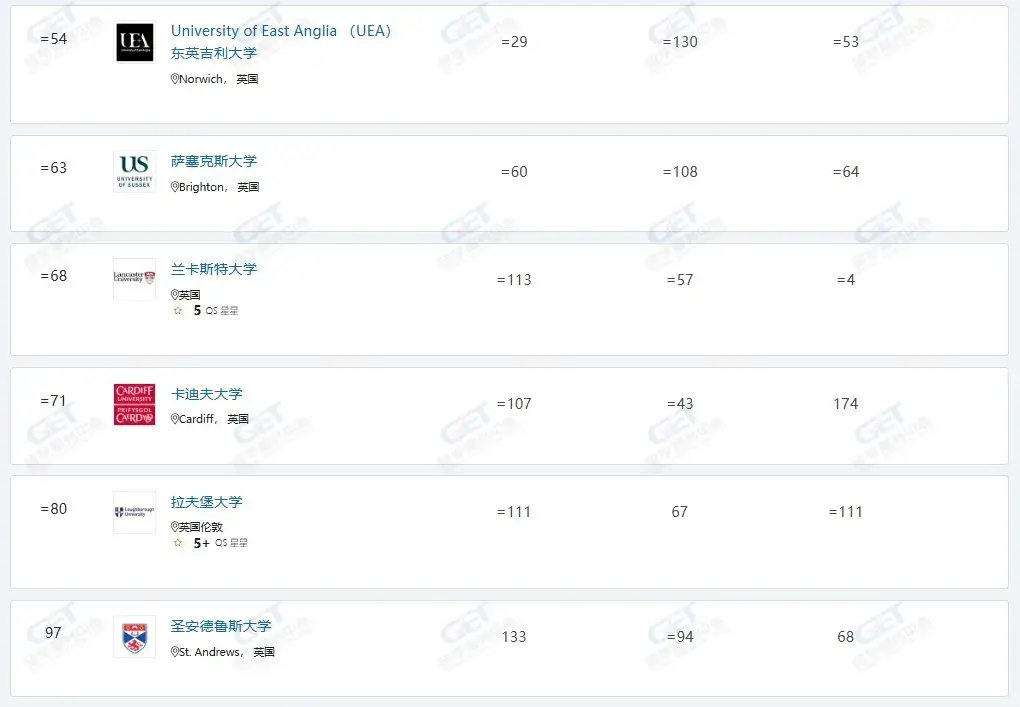Screen dimensions: 1020x707
Task: Open the 拉夫堡大学 link
Action: (x=207, y=501)
